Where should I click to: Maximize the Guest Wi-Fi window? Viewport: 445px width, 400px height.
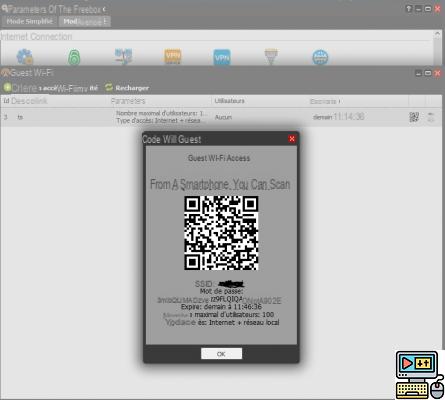428,73
